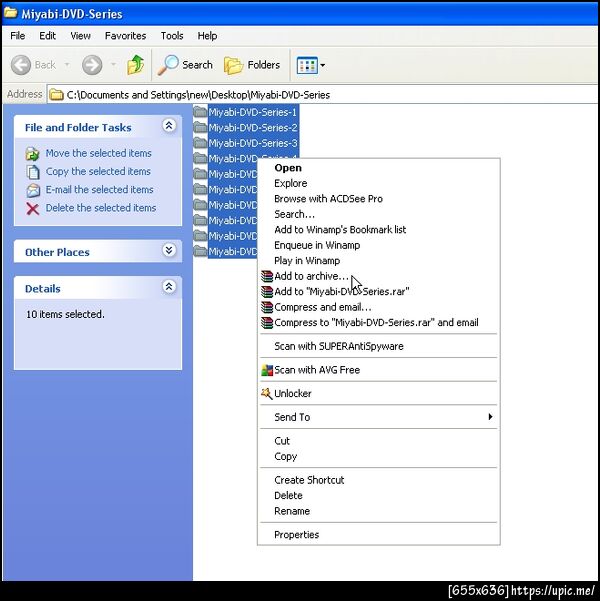Choose Cut in context menu

(x=378, y=441)
